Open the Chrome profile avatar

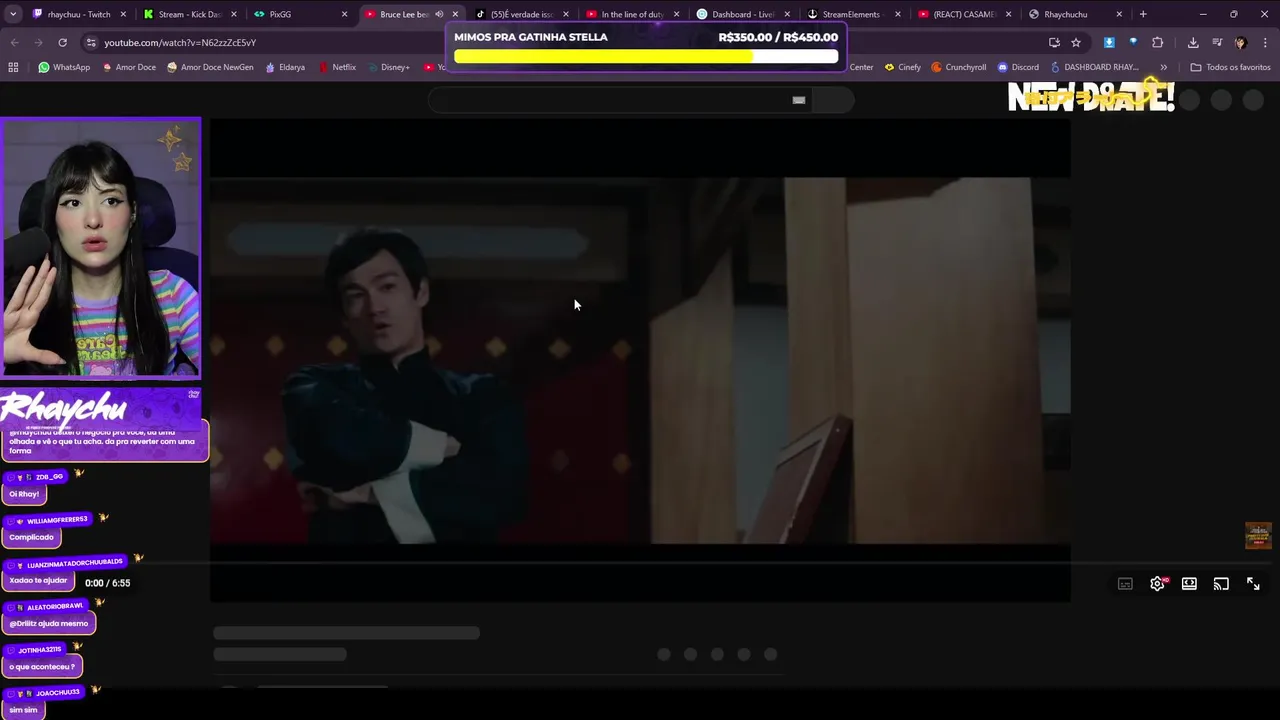[x=1241, y=43]
